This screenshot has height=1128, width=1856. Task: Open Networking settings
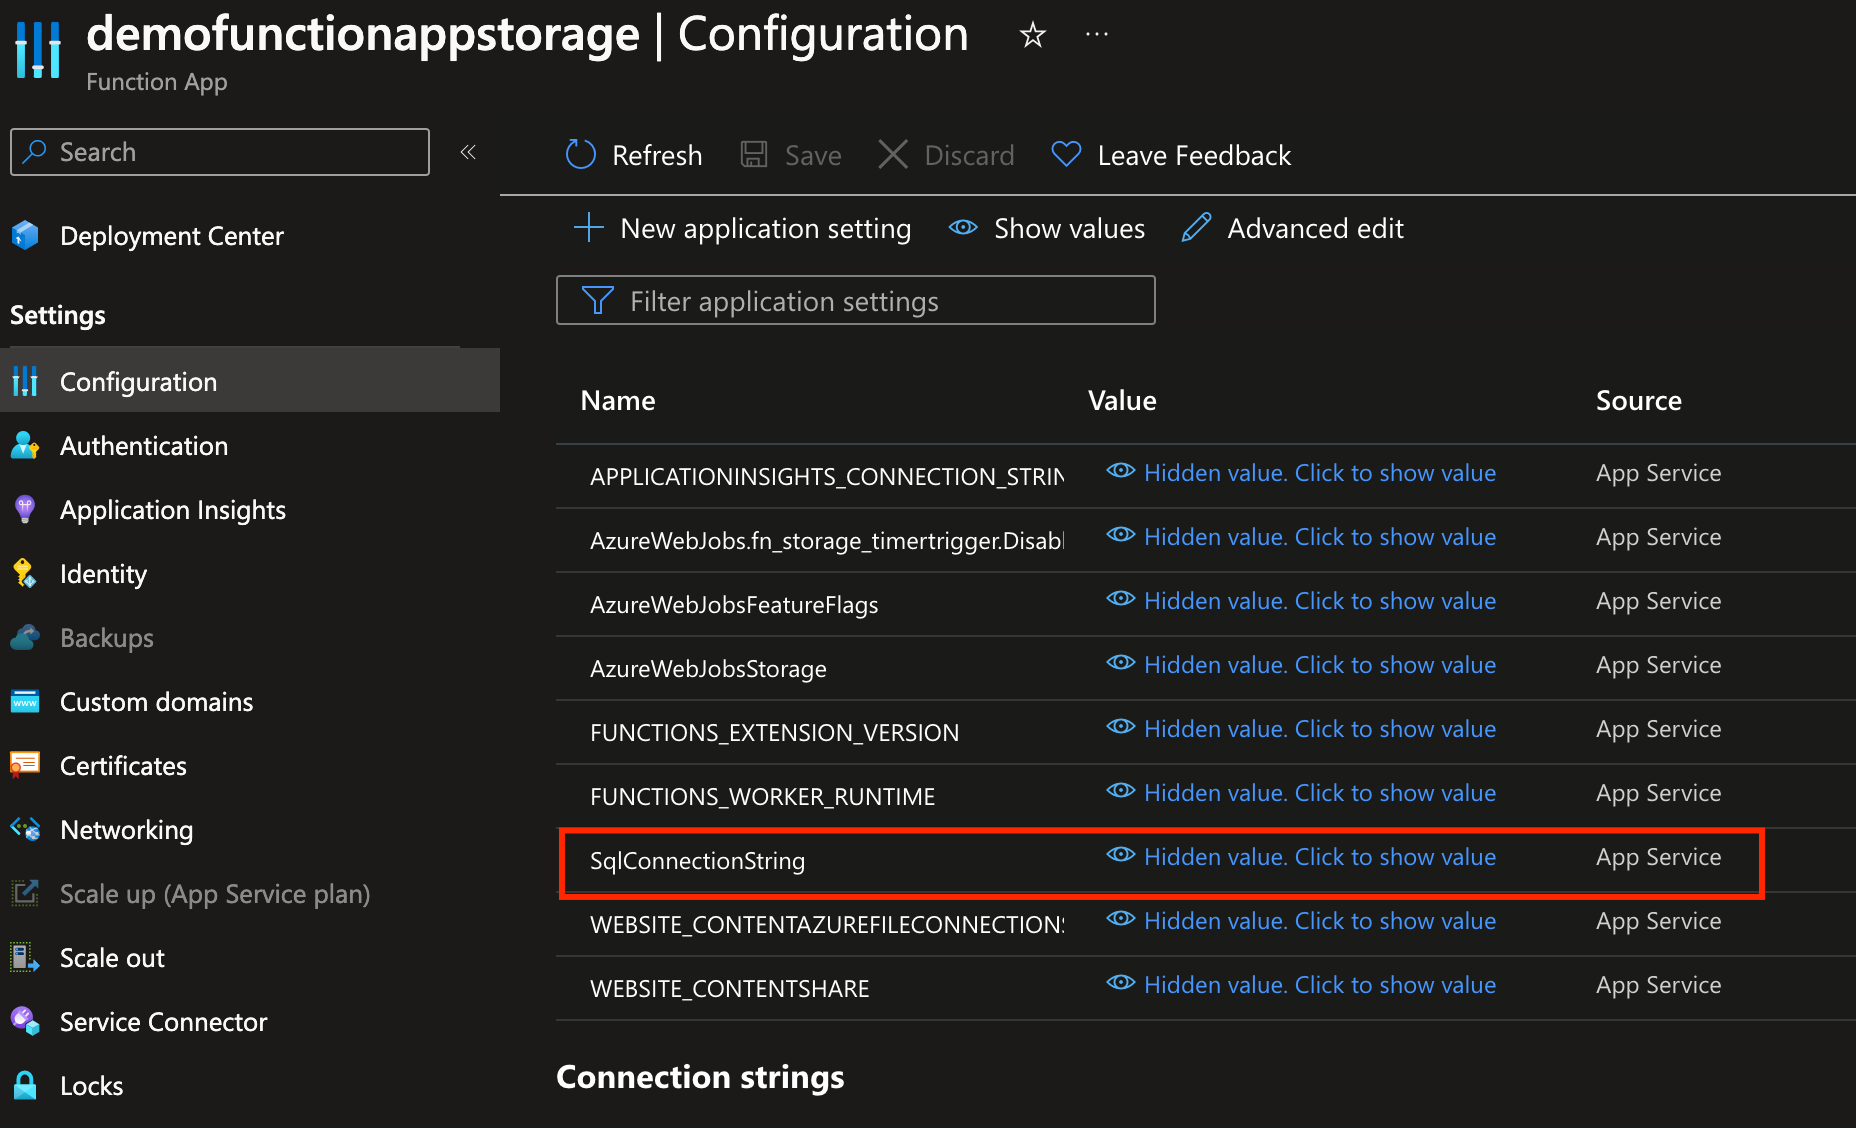tap(127, 830)
